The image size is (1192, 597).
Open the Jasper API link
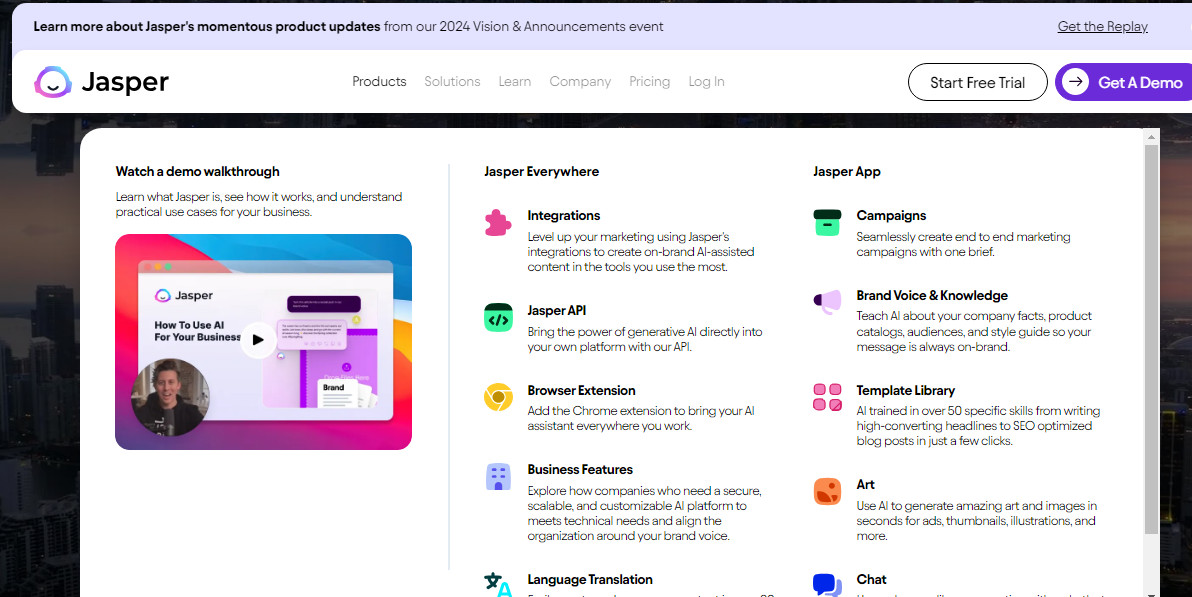(x=556, y=310)
